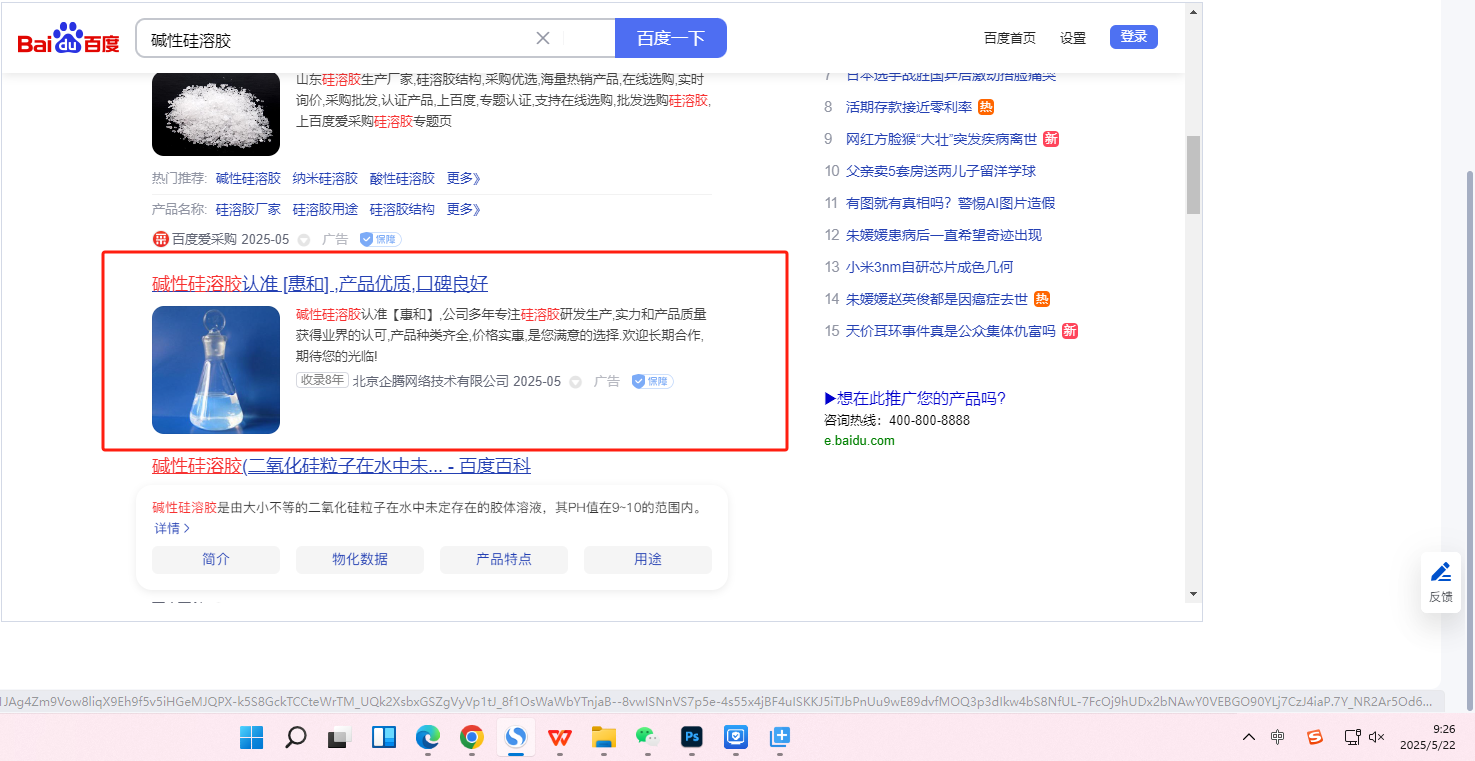Select the 产品特点 tab
Image resolution: width=1475 pixels, height=761 pixels.
pos(504,560)
